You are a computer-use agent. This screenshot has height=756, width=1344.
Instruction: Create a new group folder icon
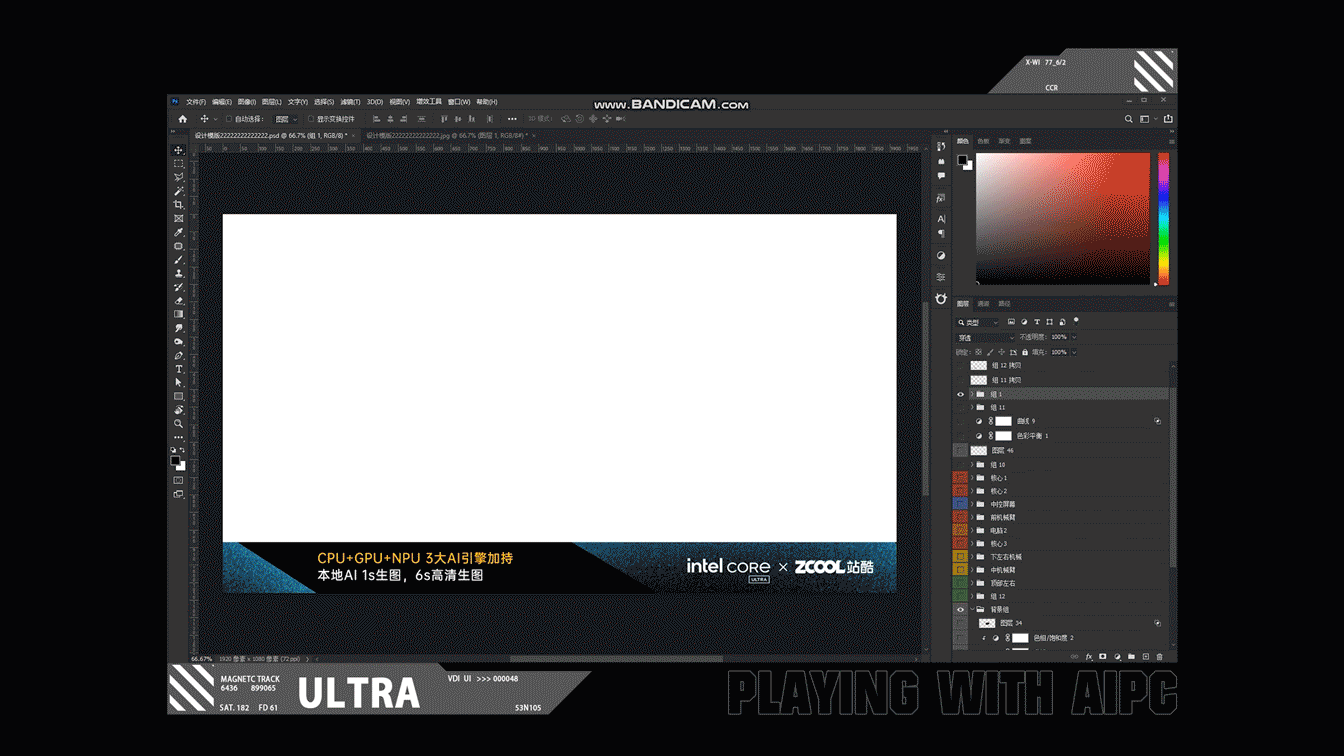(1131, 657)
